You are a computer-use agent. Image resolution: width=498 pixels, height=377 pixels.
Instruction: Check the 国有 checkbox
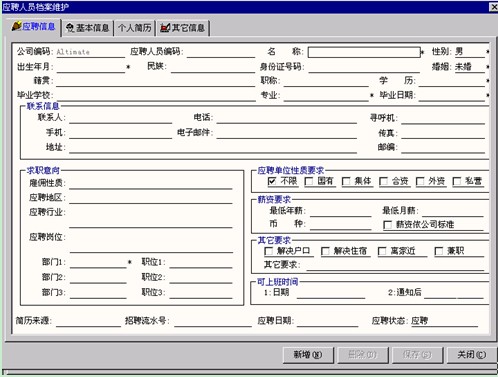[x=309, y=181]
